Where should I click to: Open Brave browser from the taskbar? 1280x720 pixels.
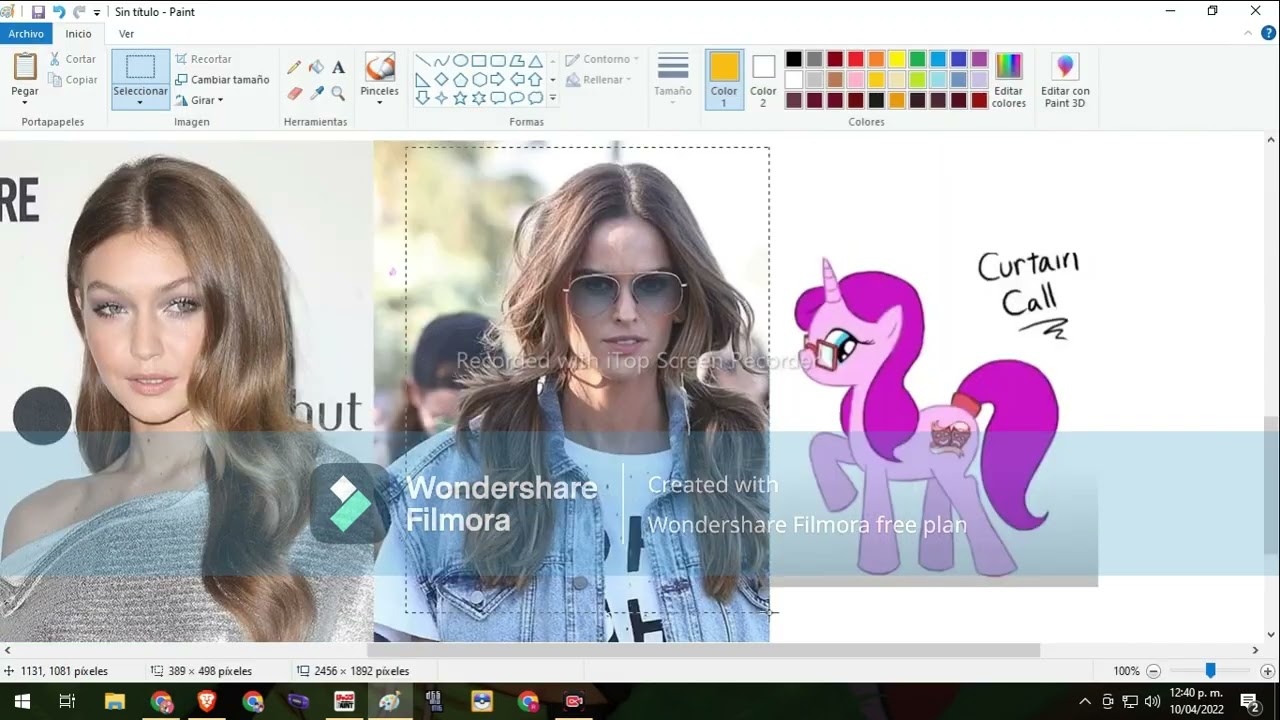[207, 701]
